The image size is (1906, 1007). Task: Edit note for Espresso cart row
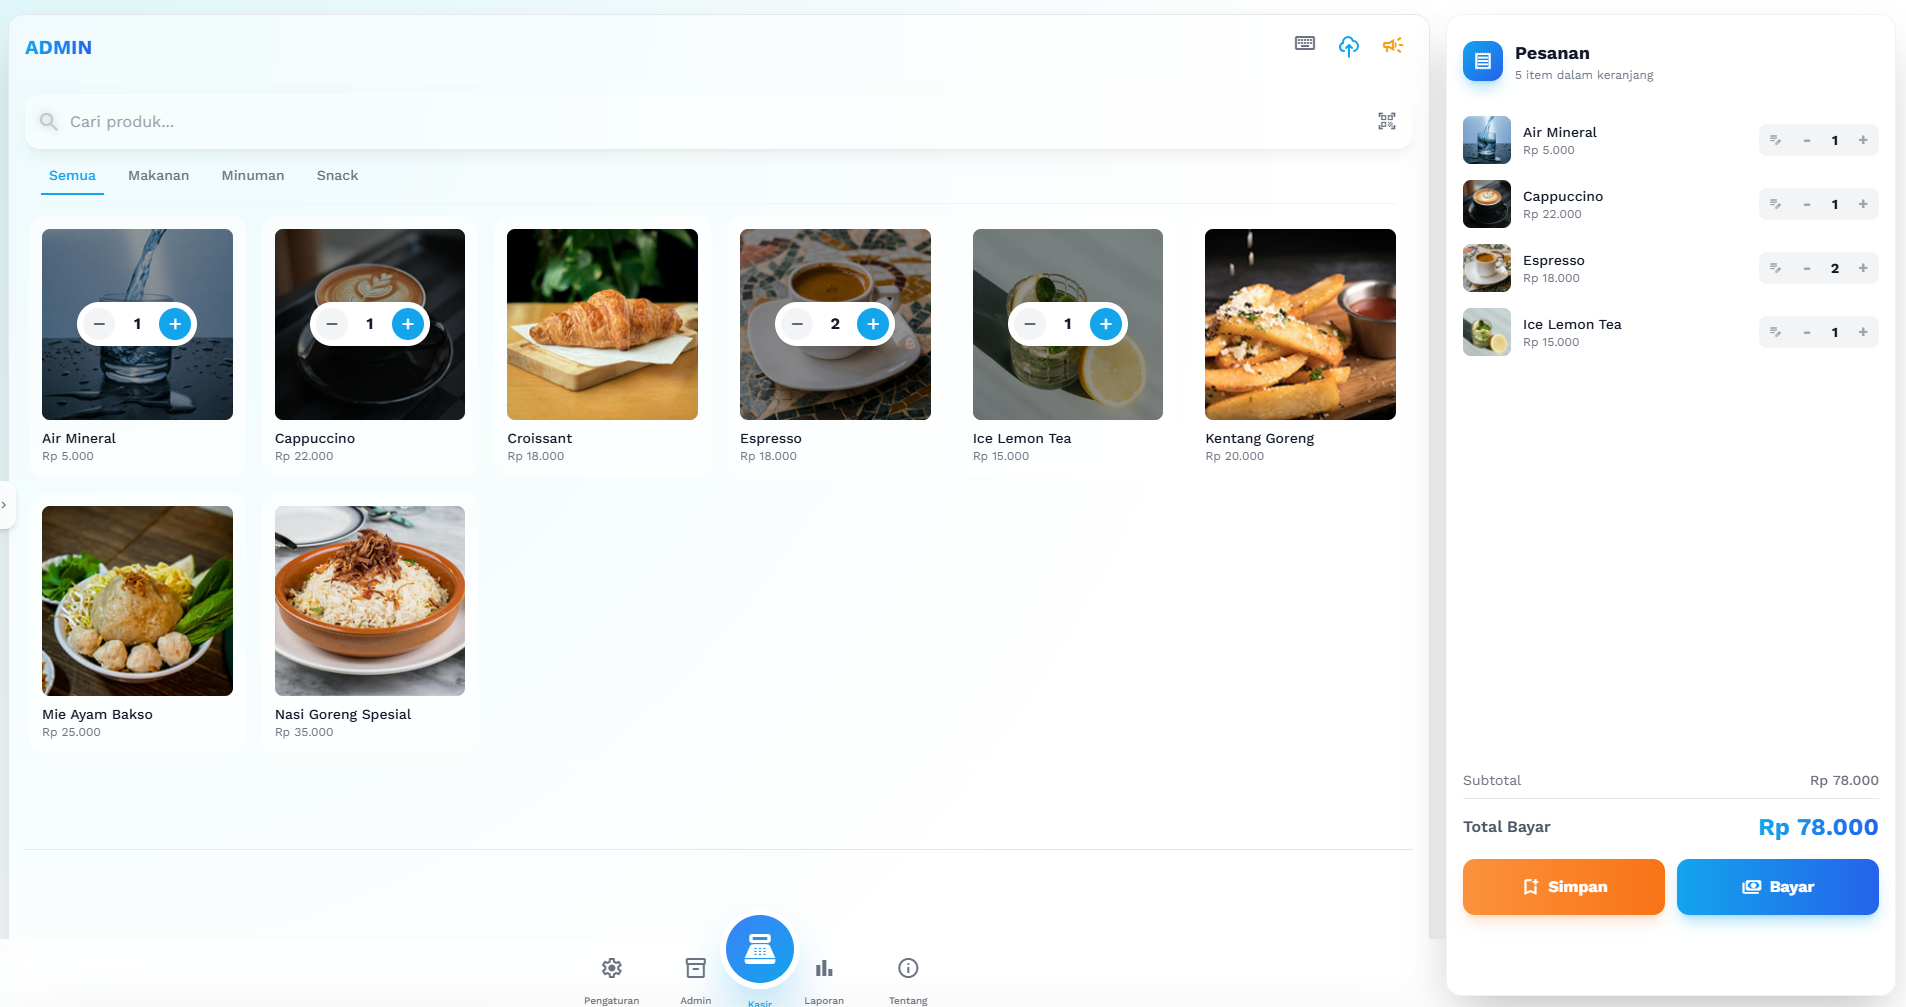point(1776,268)
